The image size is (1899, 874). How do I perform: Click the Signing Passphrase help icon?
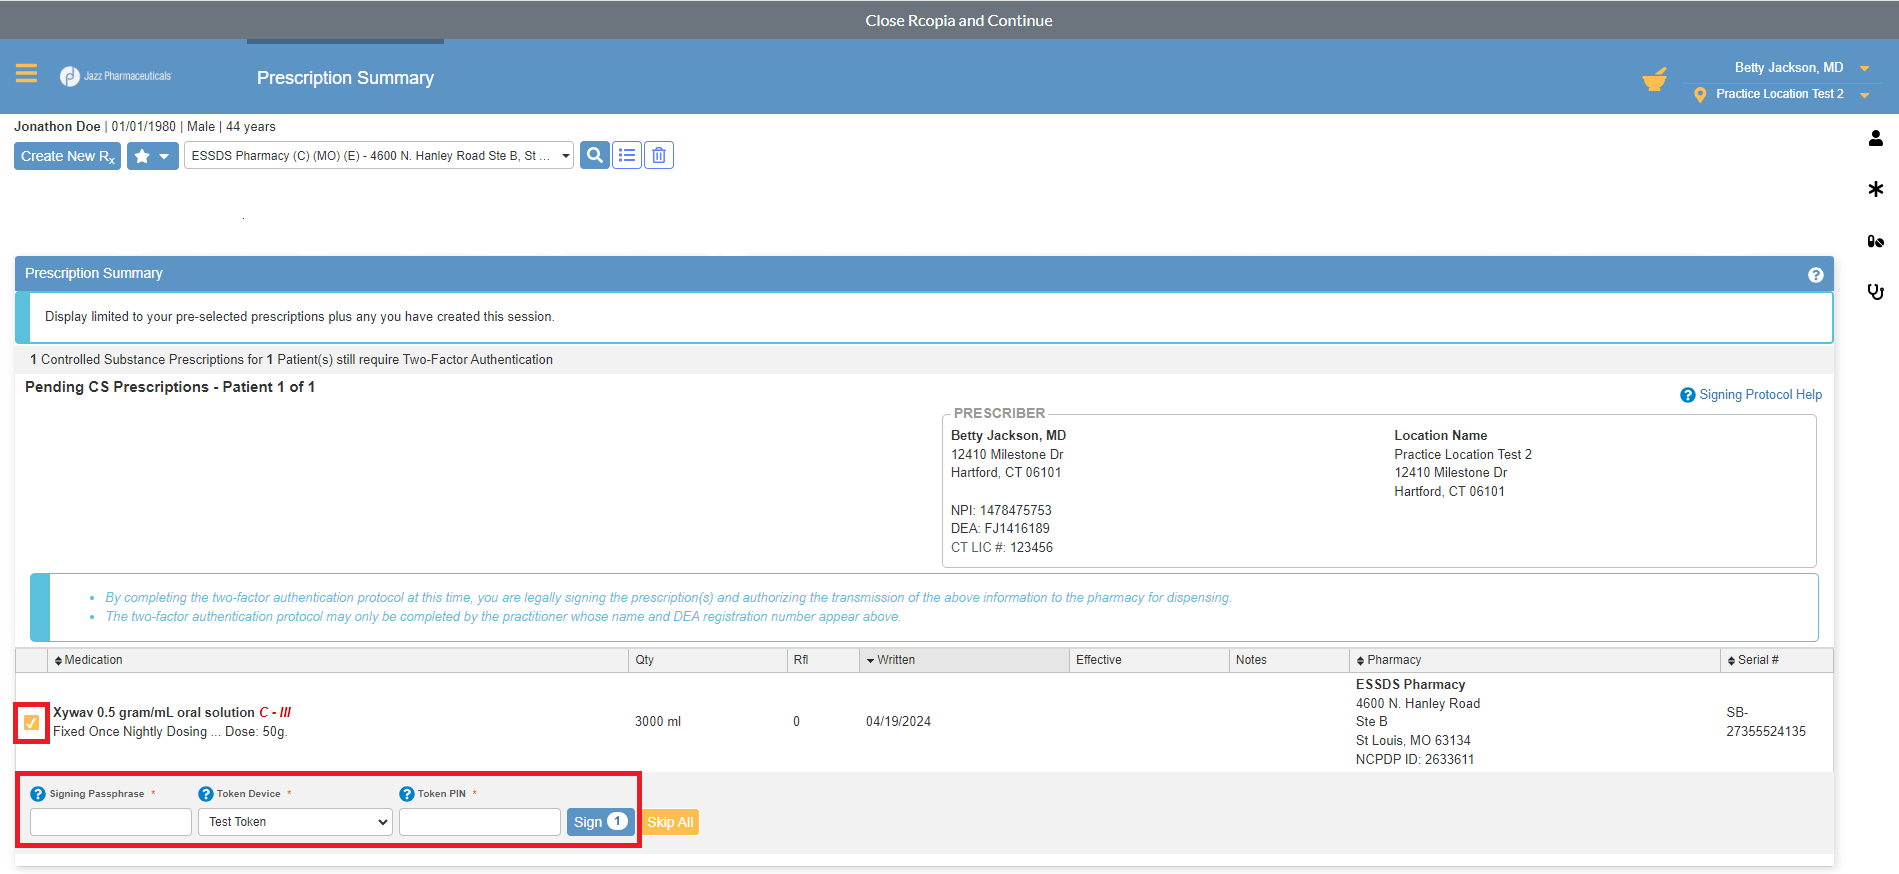click(38, 794)
